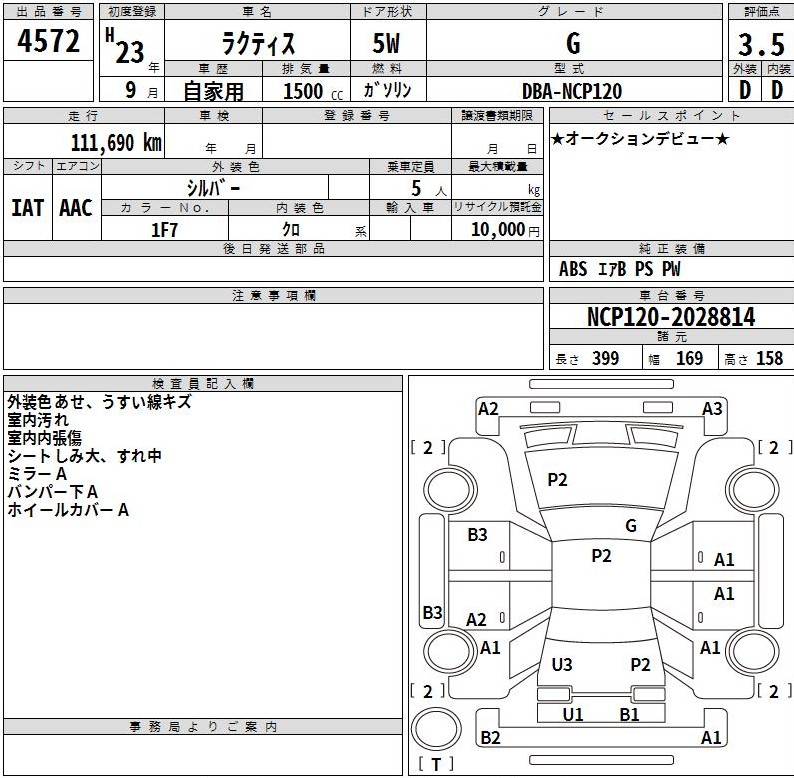Image resolution: width=794 pixels, height=778 pixels.
Task: Click sales point ★オークションデビュー★
Action: 640,138
